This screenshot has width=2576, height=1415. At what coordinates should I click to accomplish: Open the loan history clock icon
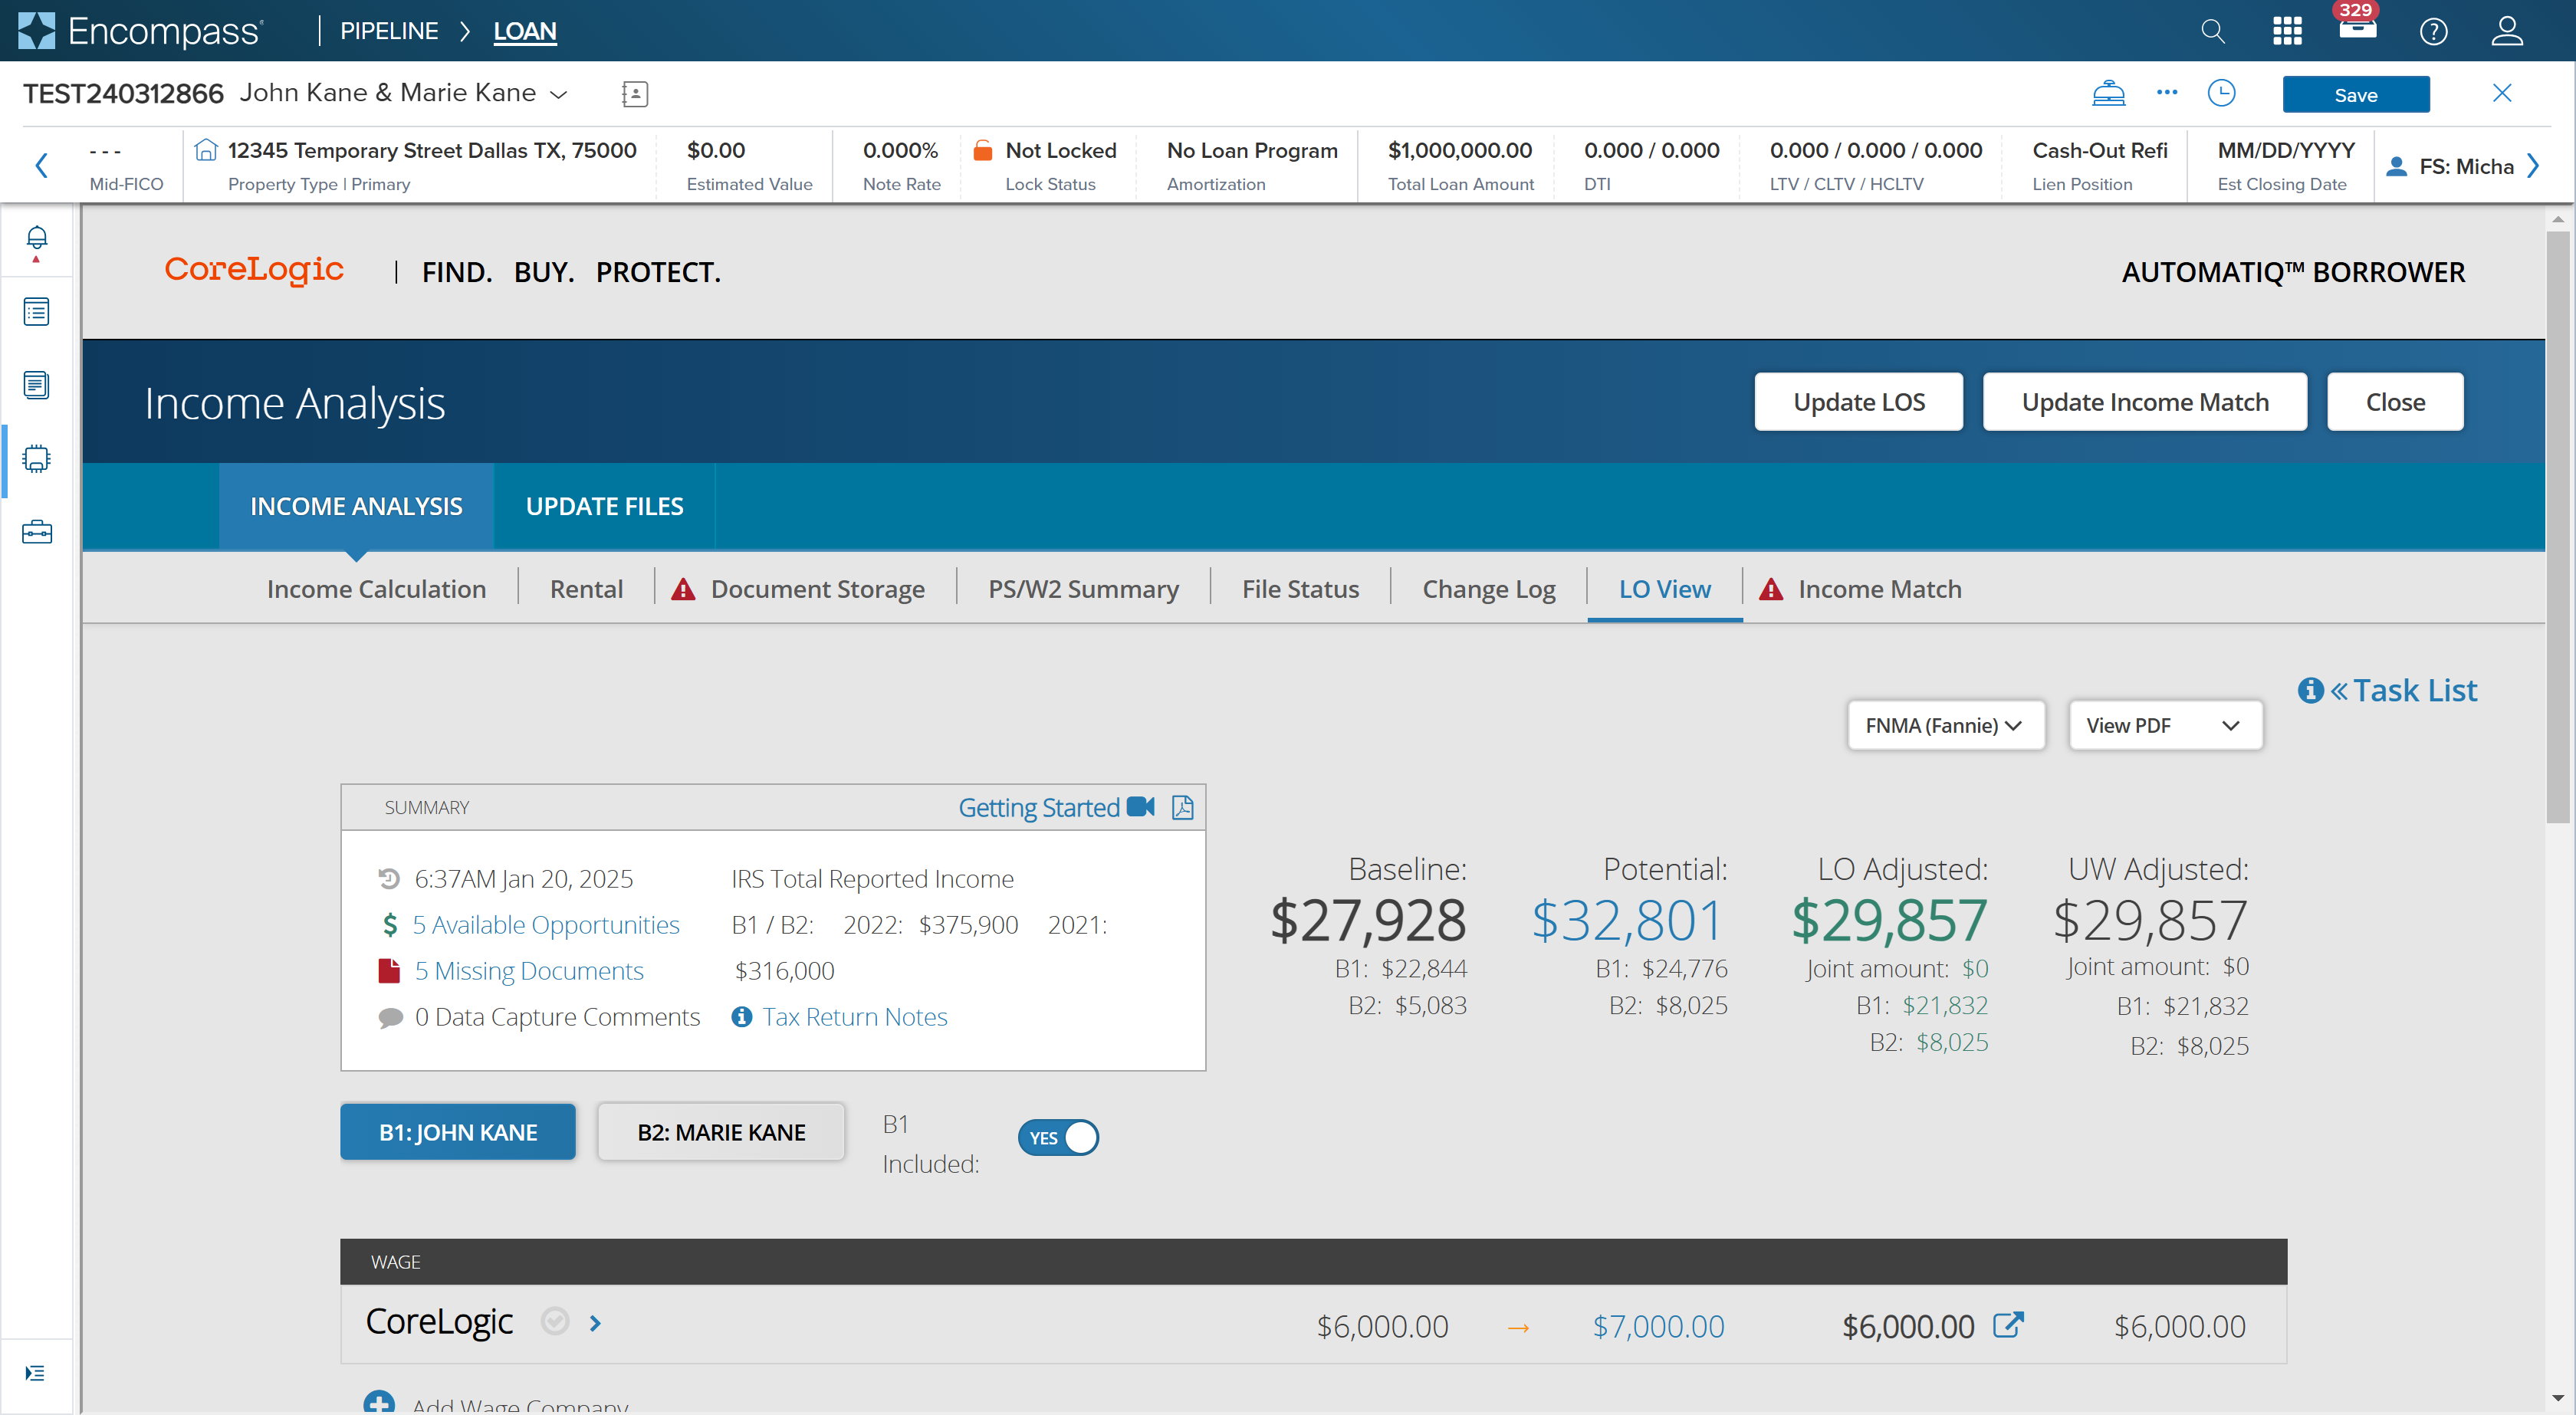point(2221,93)
